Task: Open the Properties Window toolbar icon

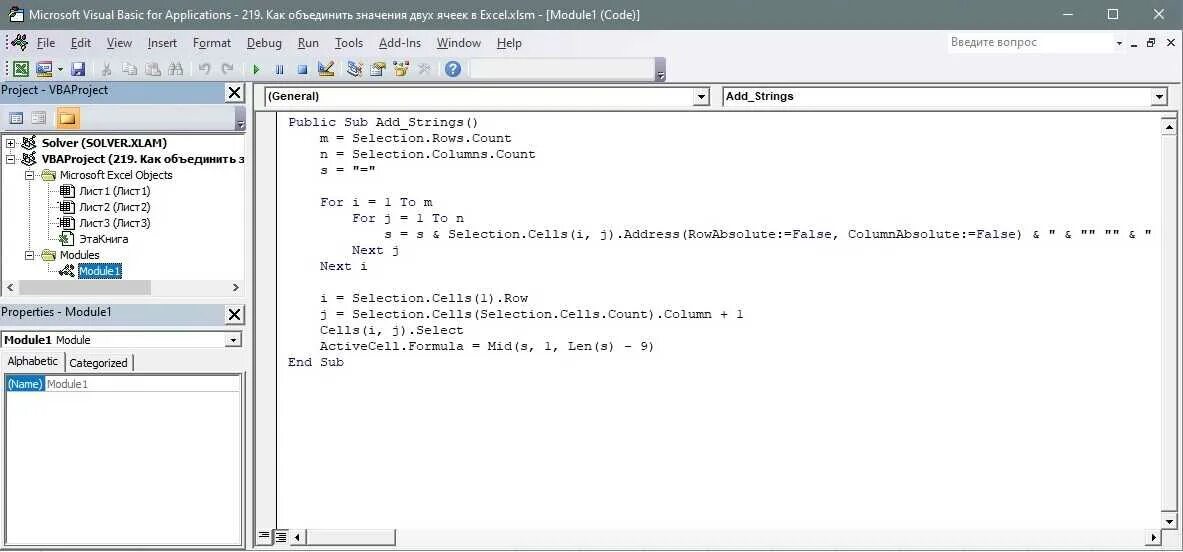Action: point(378,69)
